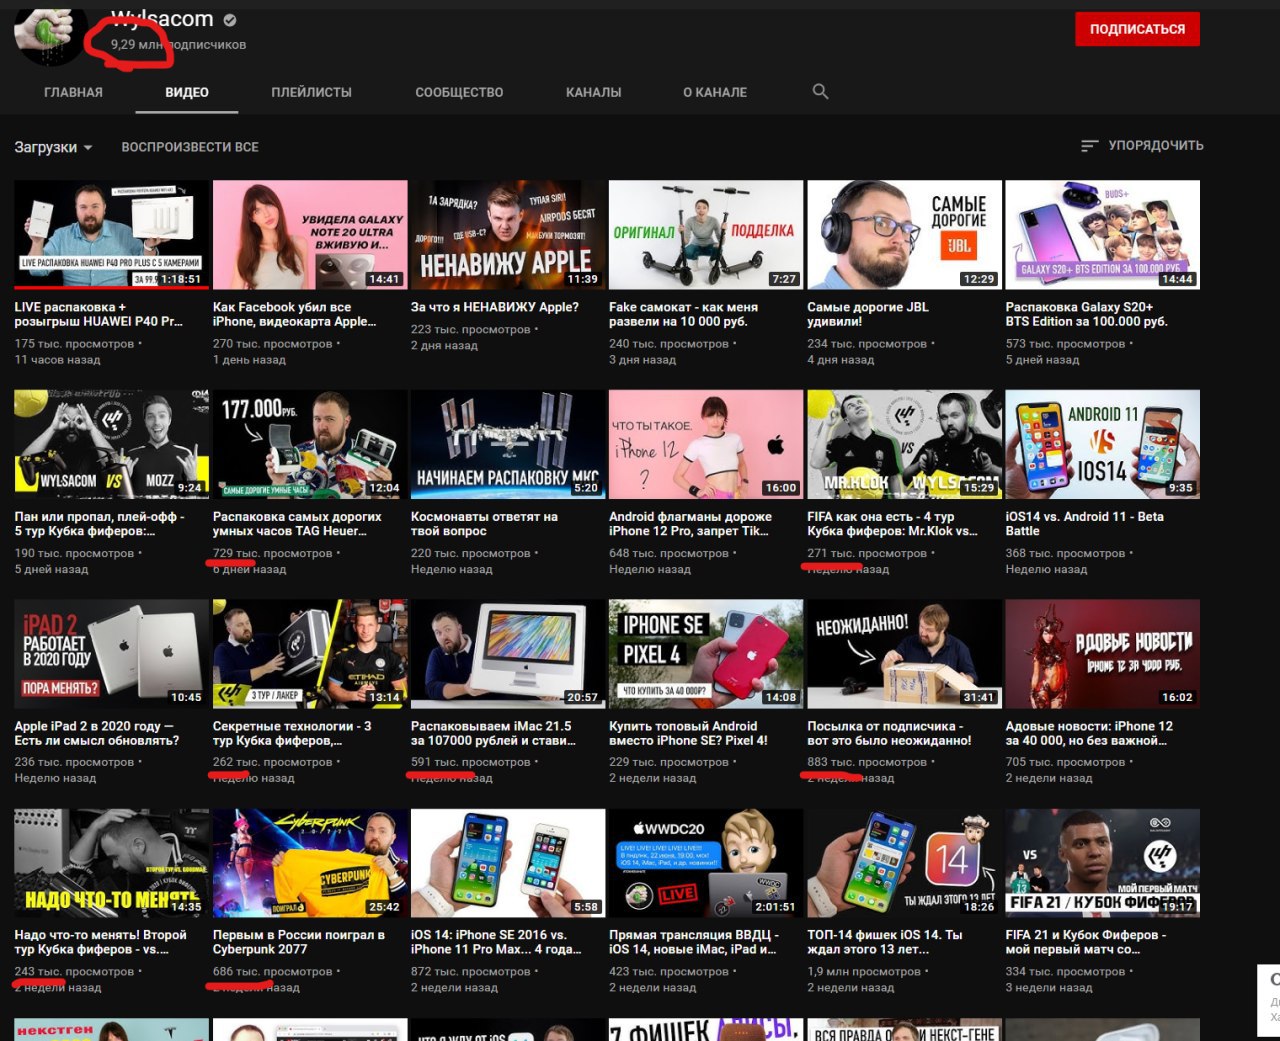
Task: Click the verified checkmark badge next to Wylsacom
Action: 230,20
